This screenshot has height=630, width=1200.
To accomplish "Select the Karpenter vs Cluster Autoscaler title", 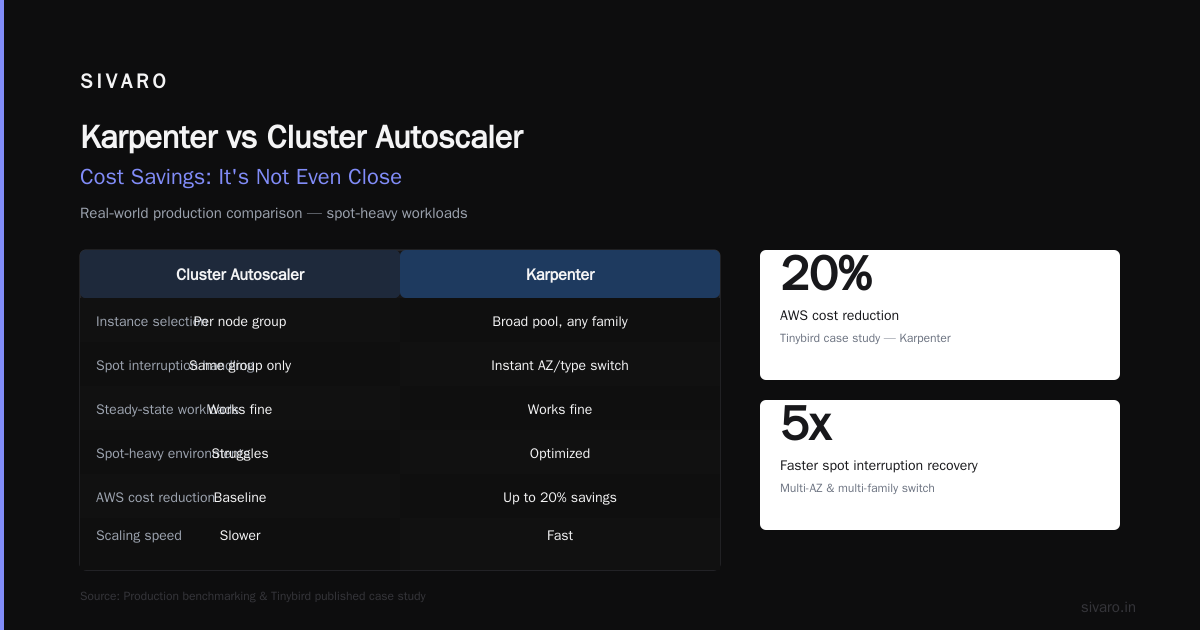I will tap(301, 137).
